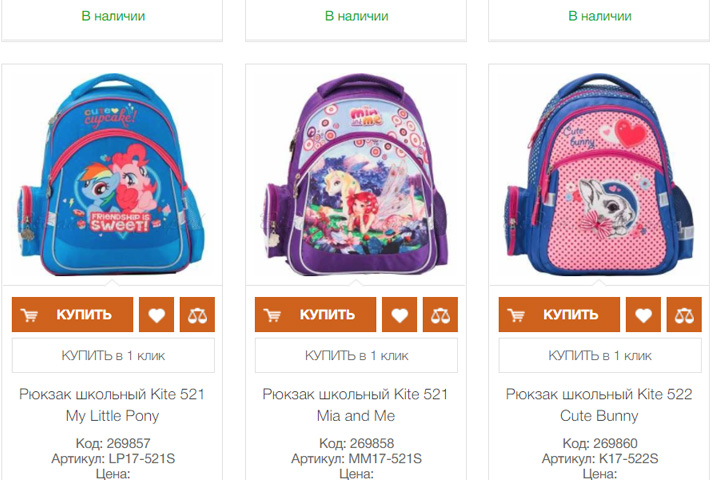Click КУПИТЬ в 1 клик for My Little Pony
The height and width of the screenshot is (480, 720).
pos(113,356)
